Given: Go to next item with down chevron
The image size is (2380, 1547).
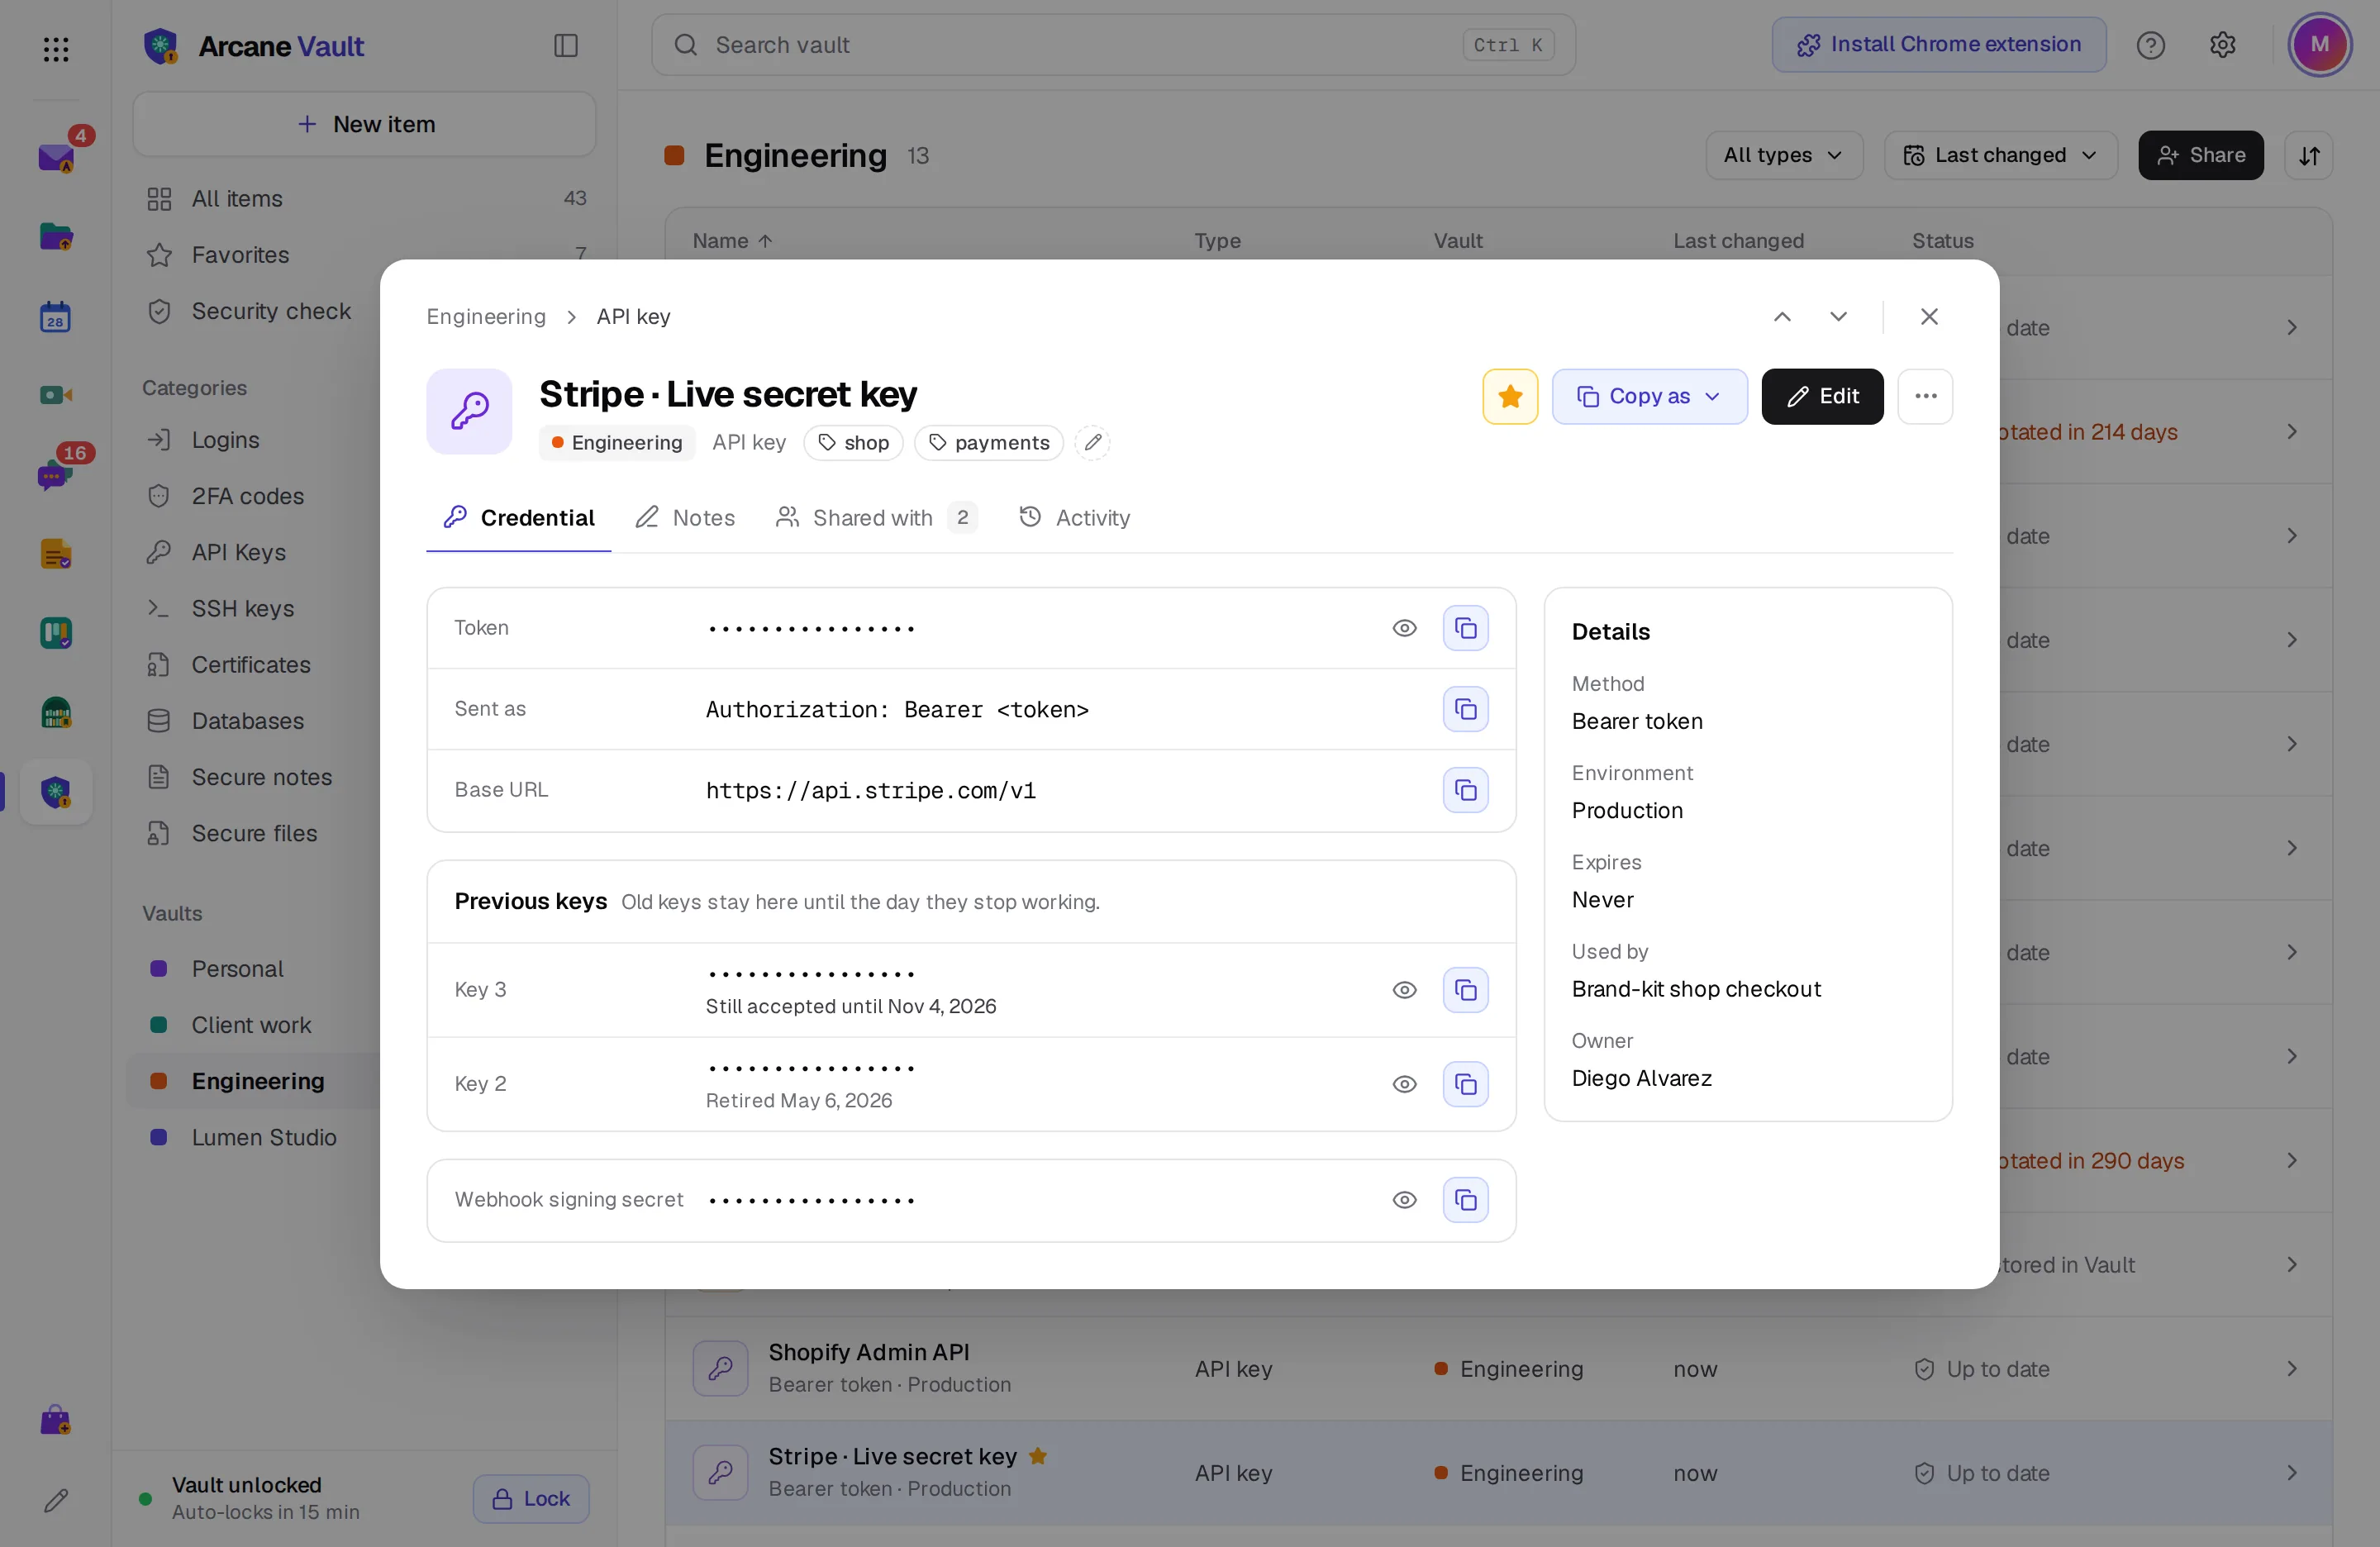Looking at the screenshot, I should 1838,317.
